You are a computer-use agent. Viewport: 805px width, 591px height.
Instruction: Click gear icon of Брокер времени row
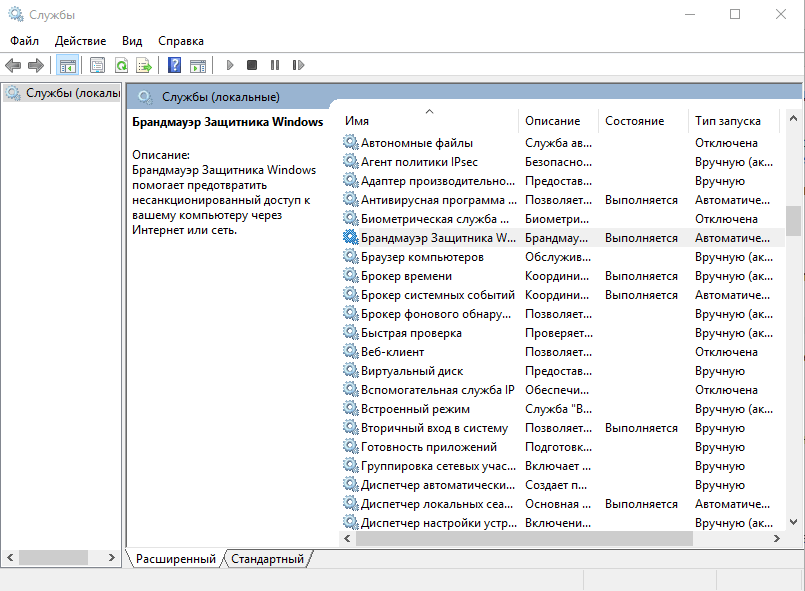[350, 276]
